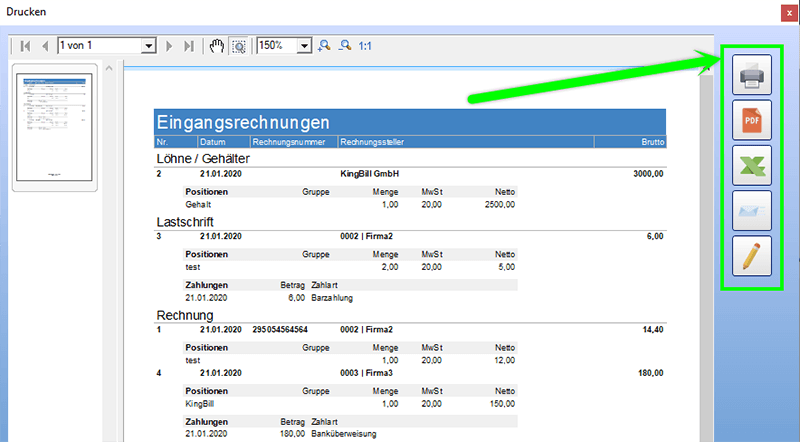The image size is (800, 442).
Task: Click the 'Rechnung' group heading
Action: [185, 315]
